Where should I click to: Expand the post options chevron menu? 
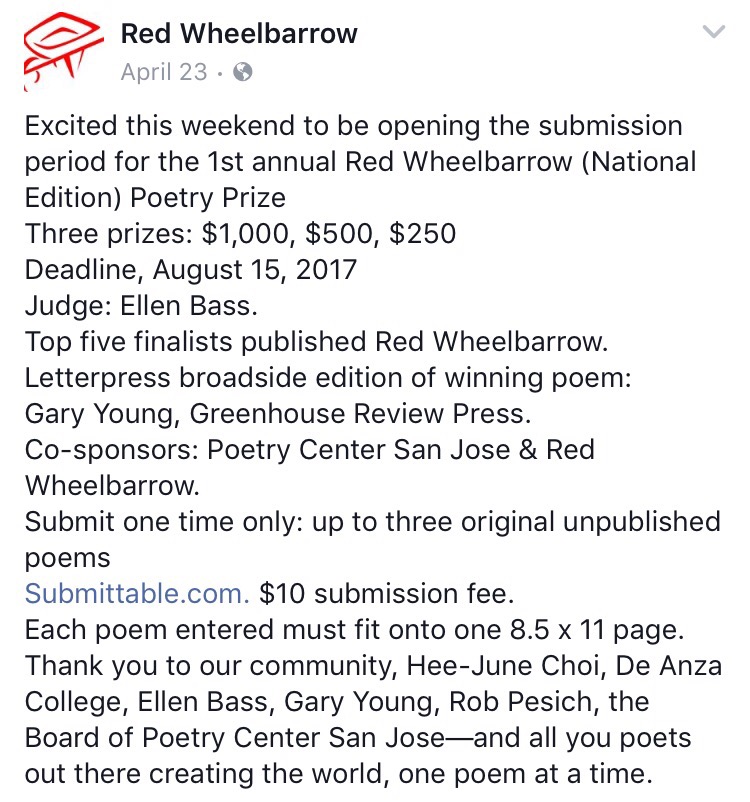click(714, 34)
